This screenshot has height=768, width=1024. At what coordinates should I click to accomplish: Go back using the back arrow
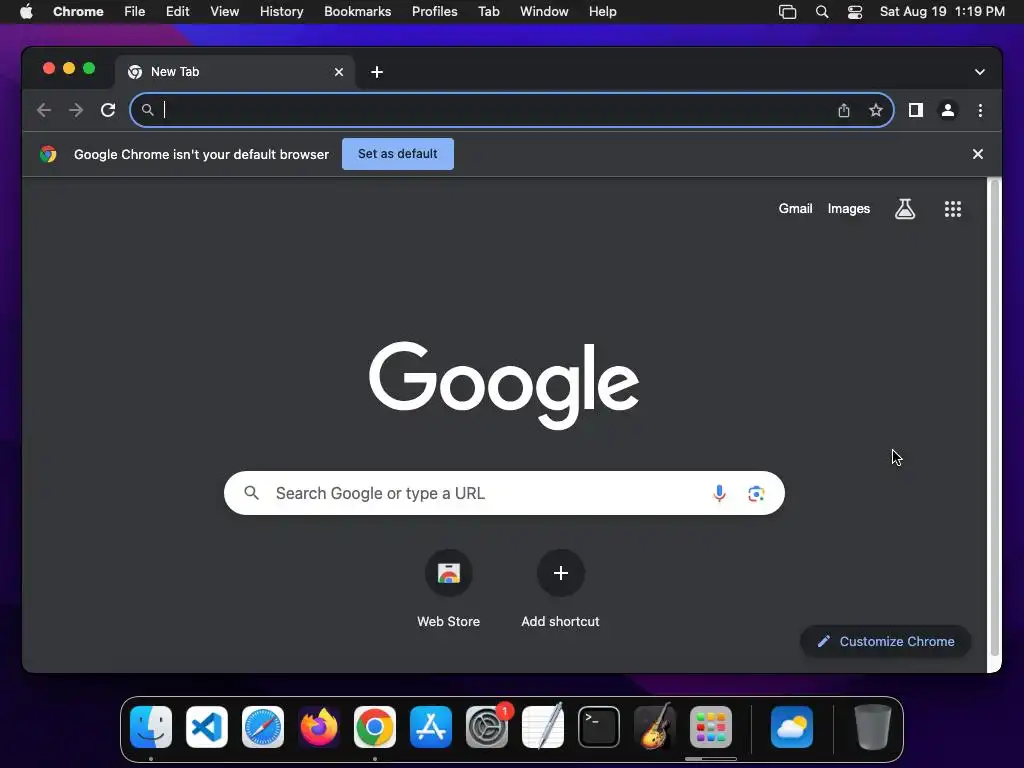[x=44, y=110]
